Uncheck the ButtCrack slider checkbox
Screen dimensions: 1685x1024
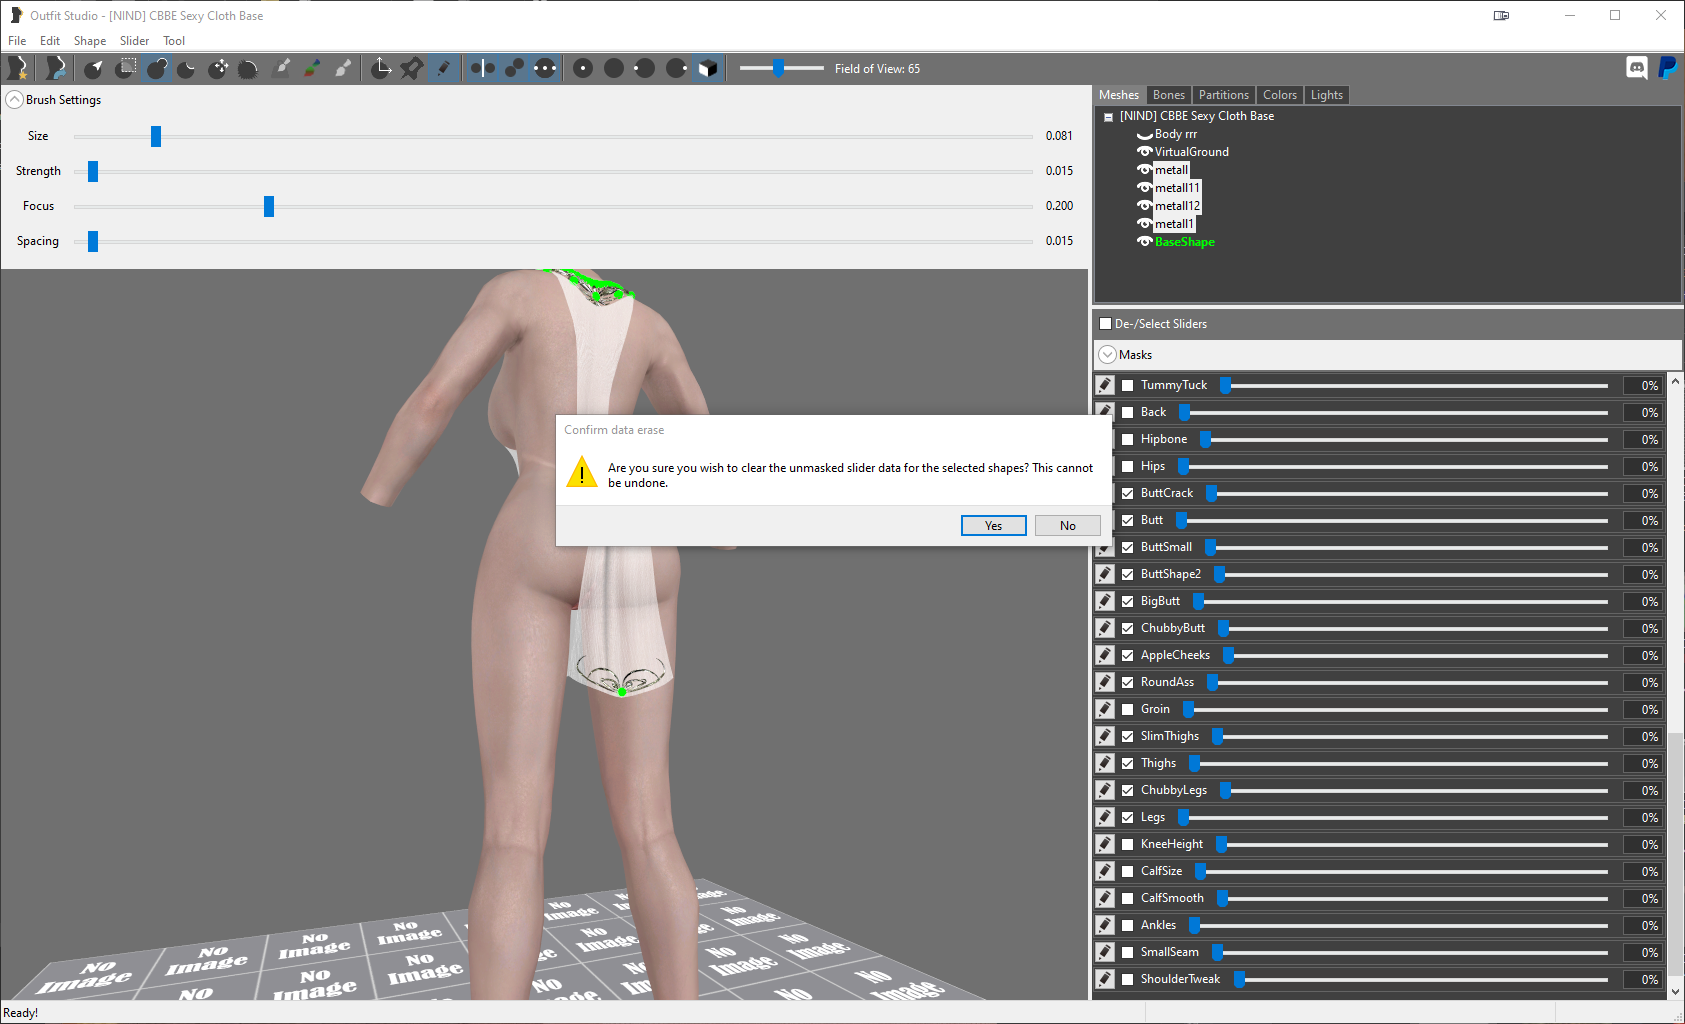coord(1128,493)
